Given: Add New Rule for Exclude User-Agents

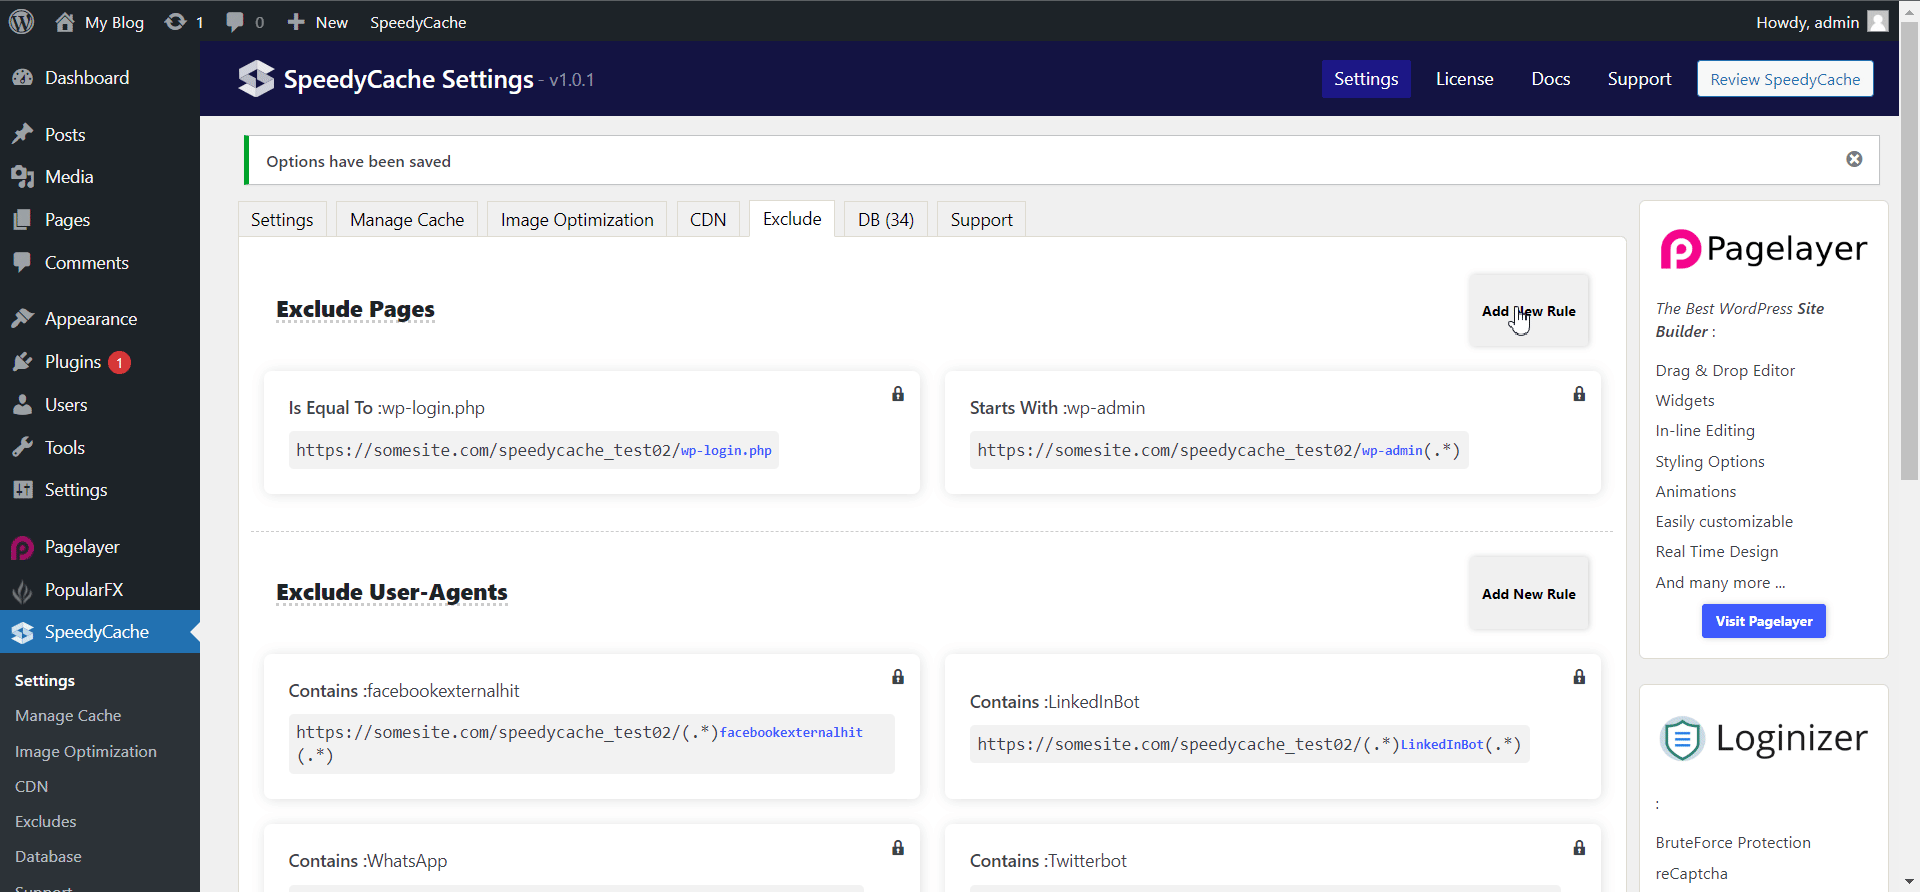Looking at the screenshot, I should 1529,594.
